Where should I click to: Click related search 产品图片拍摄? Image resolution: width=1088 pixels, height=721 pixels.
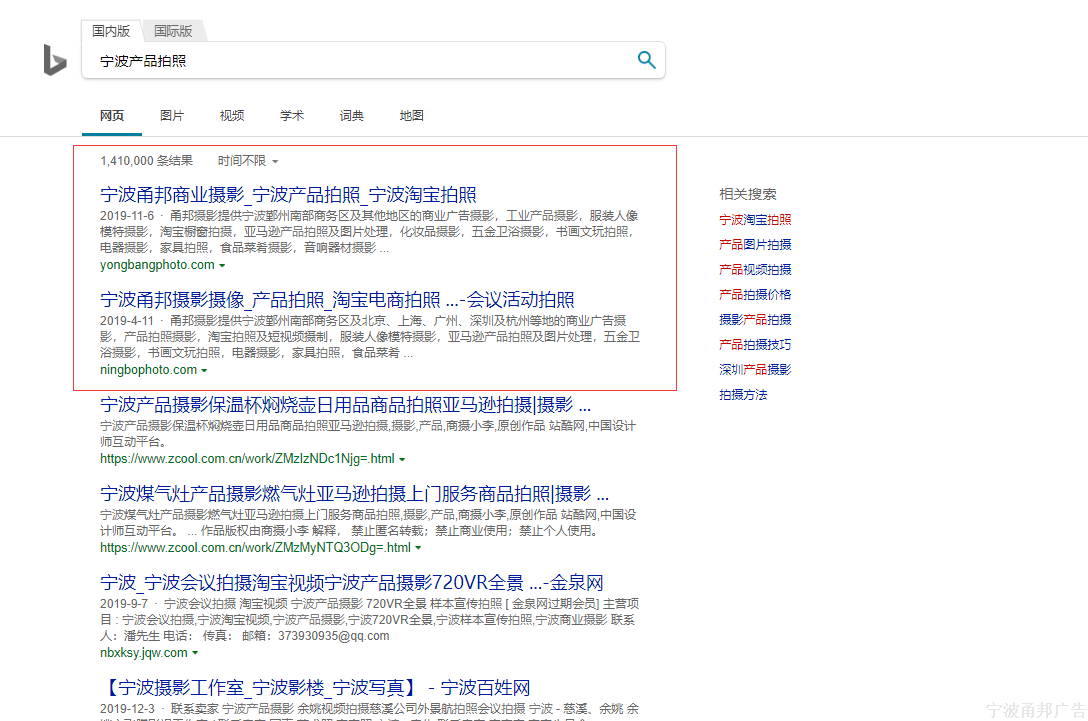point(755,245)
